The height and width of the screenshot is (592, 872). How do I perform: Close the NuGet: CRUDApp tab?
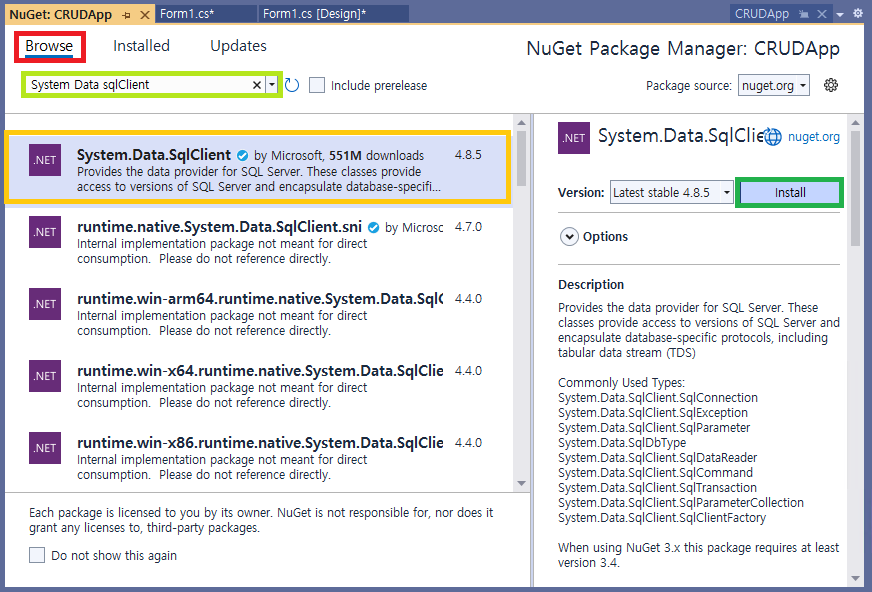(145, 15)
